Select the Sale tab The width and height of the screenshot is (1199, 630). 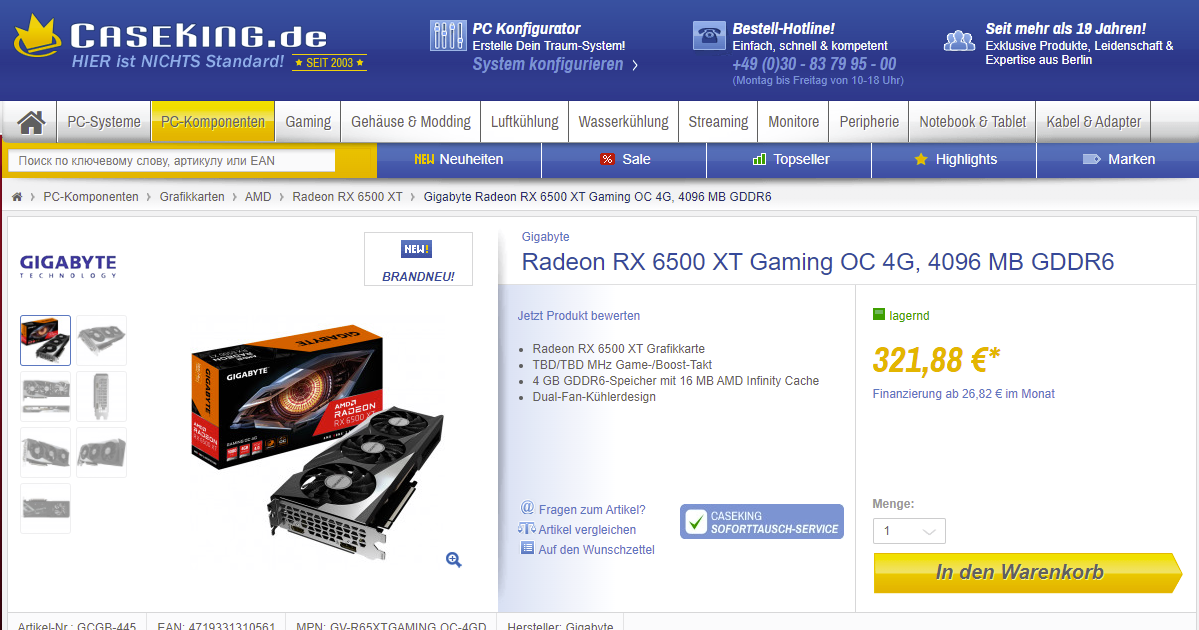[x=624, y=160]
